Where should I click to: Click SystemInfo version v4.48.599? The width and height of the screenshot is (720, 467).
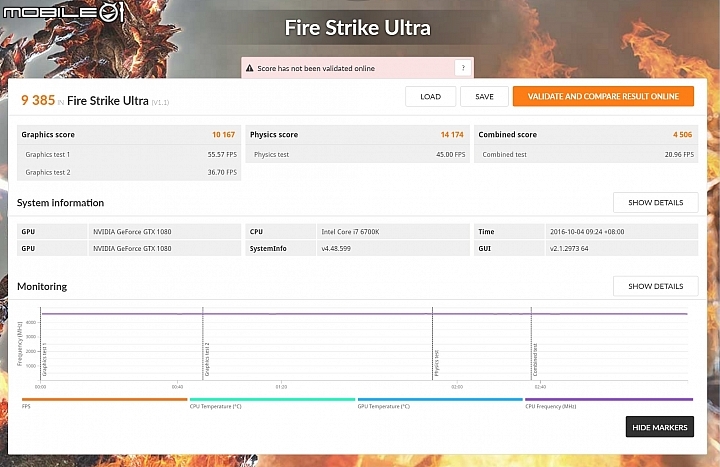coord(336,248)
